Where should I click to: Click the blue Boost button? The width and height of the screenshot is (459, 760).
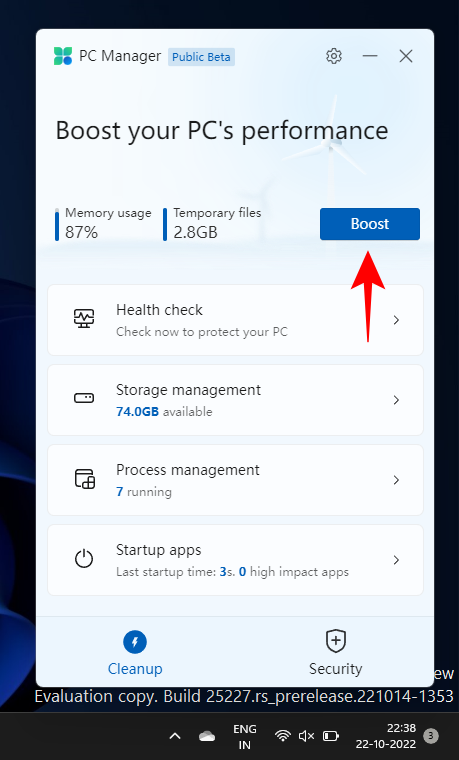(x=370, y=224)
